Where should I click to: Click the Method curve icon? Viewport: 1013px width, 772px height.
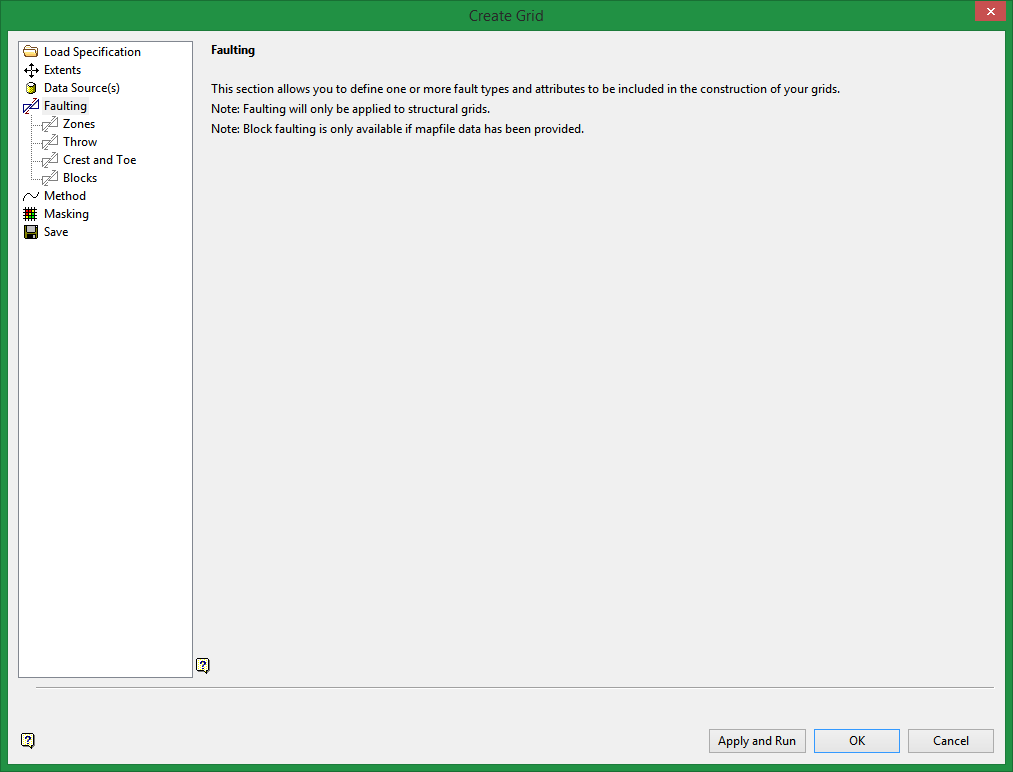coord(31,196)
